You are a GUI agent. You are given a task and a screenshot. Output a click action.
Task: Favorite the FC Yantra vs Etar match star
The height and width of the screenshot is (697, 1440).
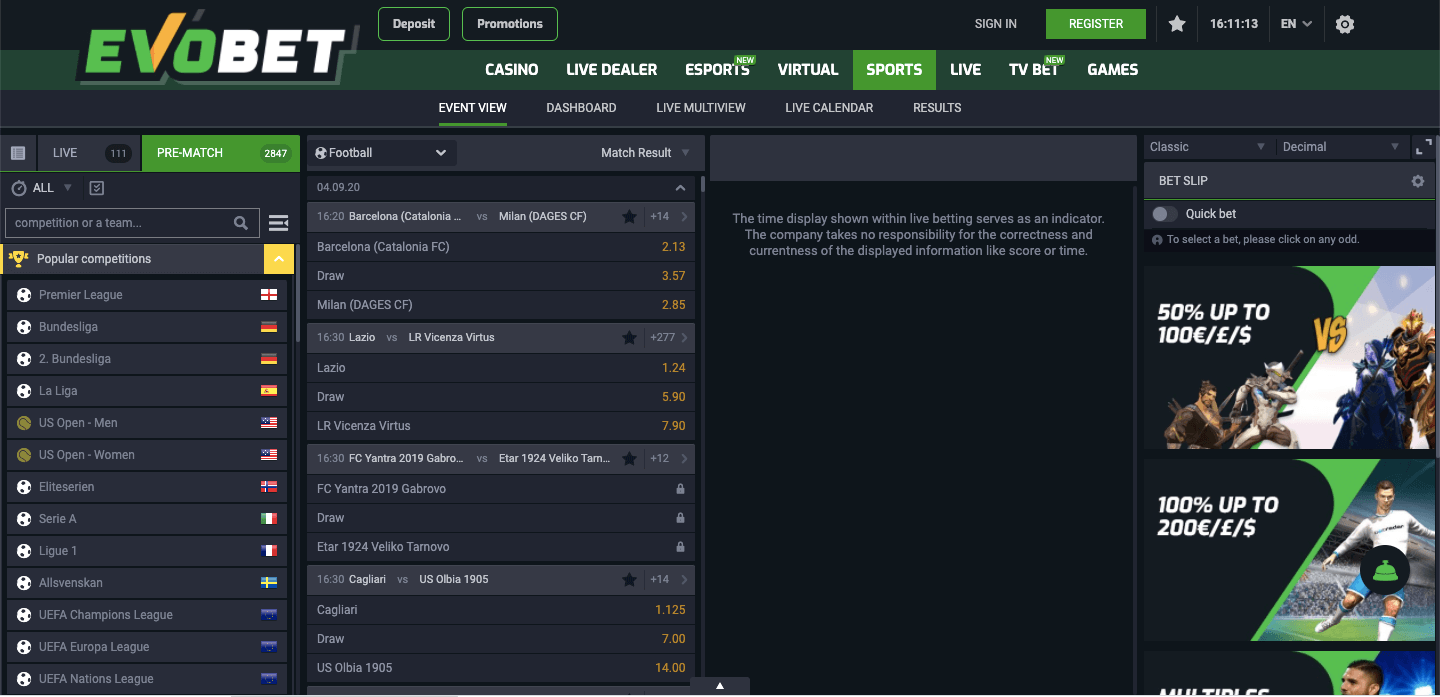point(629,458)
